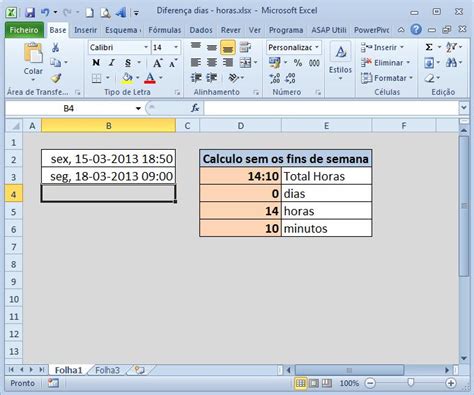The image size is (474, 395).
Task: Apply red font color
Action: (x=150, y=78)
